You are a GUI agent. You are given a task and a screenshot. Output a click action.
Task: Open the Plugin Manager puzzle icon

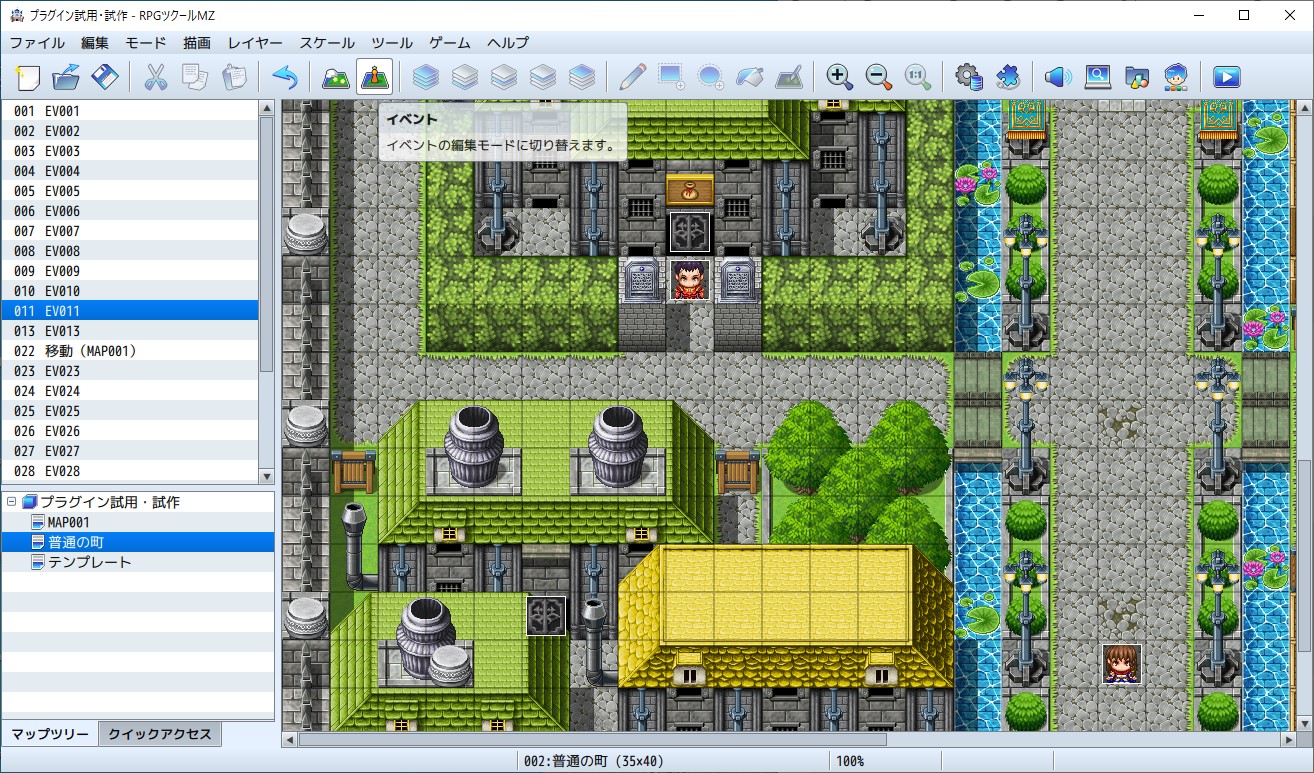[x=1007, y=77]
